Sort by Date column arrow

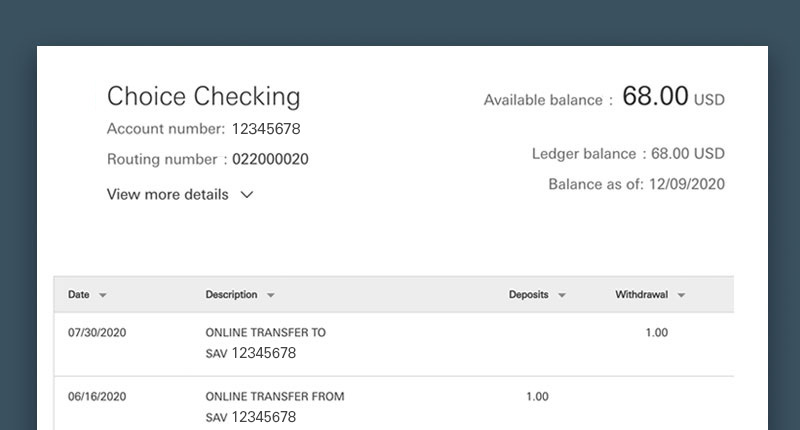click(x=103, y=295)
